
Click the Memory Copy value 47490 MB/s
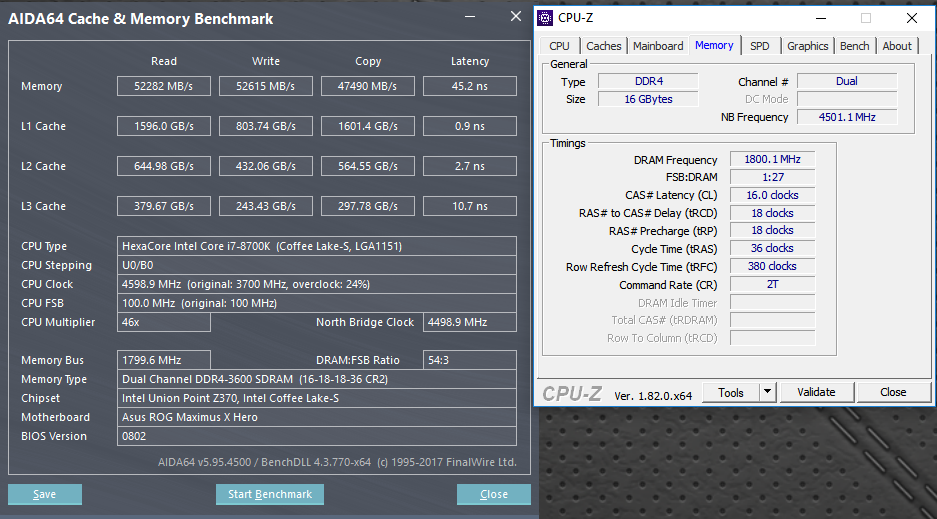pos(368,86)
